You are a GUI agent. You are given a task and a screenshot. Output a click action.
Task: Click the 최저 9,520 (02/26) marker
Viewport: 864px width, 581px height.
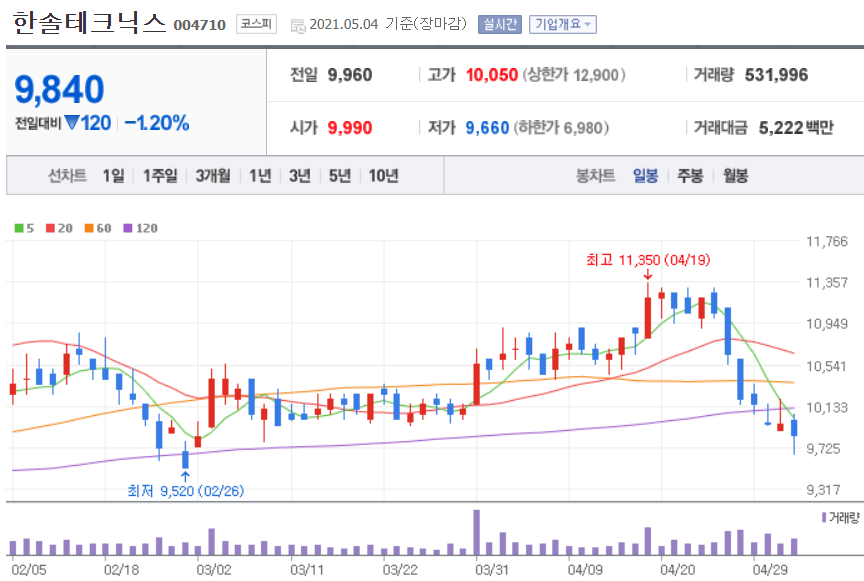click(186, 491)
